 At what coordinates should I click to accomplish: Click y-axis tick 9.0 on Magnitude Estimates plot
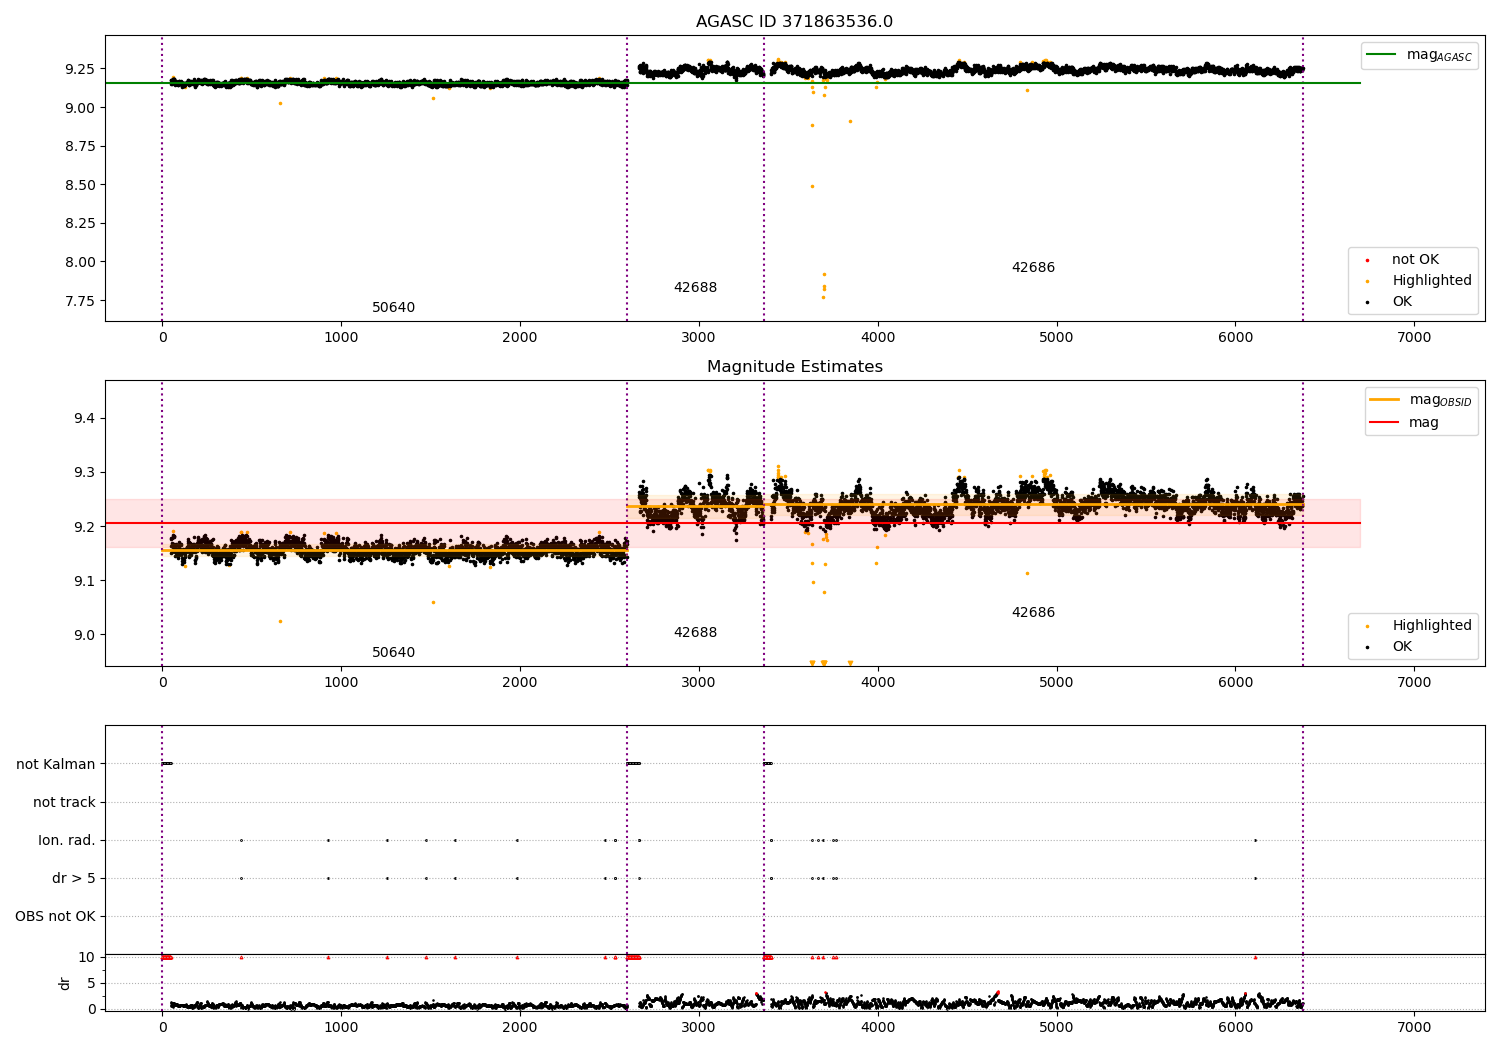click(84, 635)
